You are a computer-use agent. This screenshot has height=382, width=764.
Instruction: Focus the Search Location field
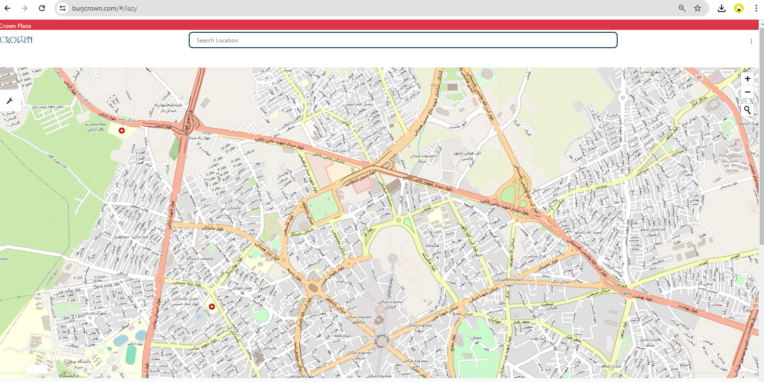click(403, 40)
